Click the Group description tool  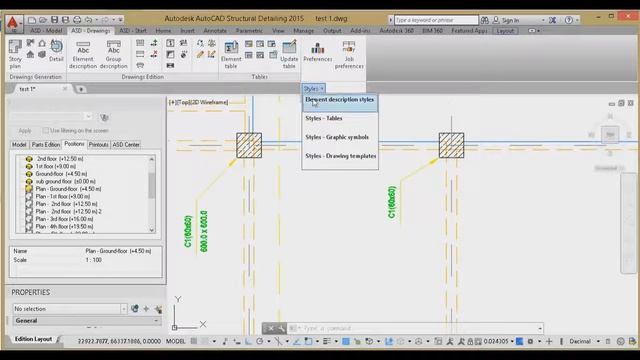[113, 54]
